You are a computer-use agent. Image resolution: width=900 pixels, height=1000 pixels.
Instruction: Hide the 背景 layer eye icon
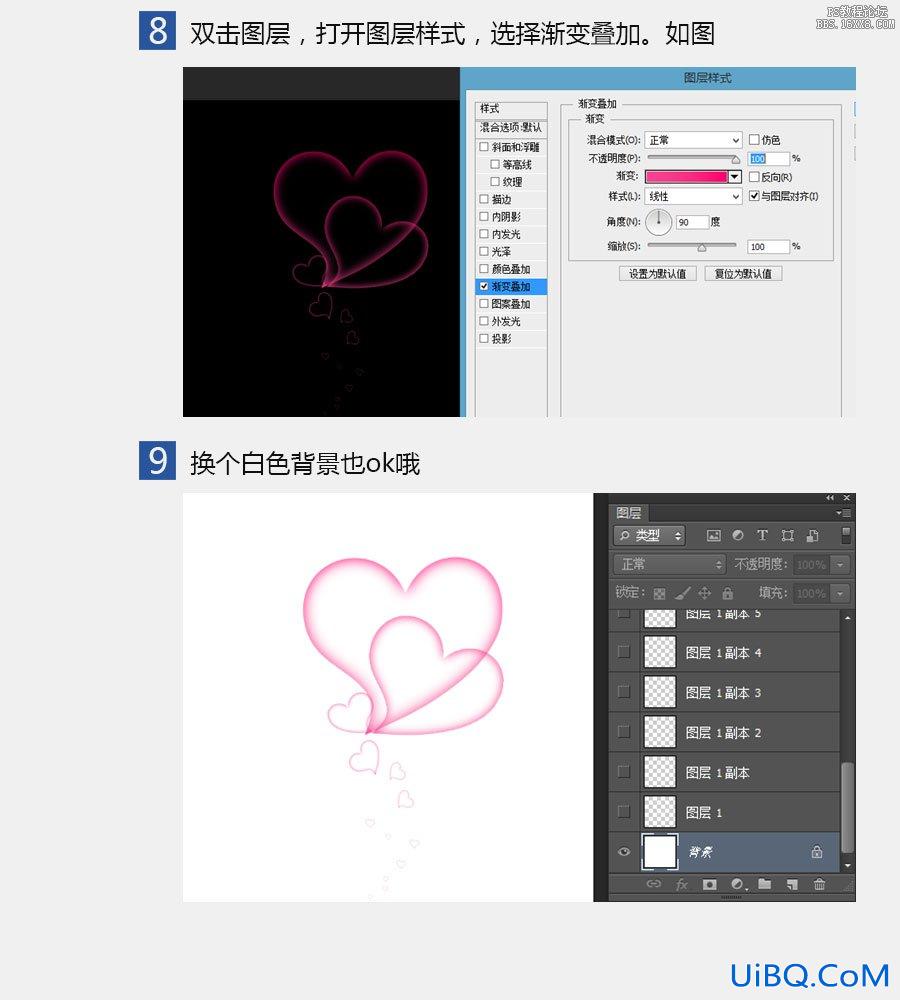tap(624, 851)
